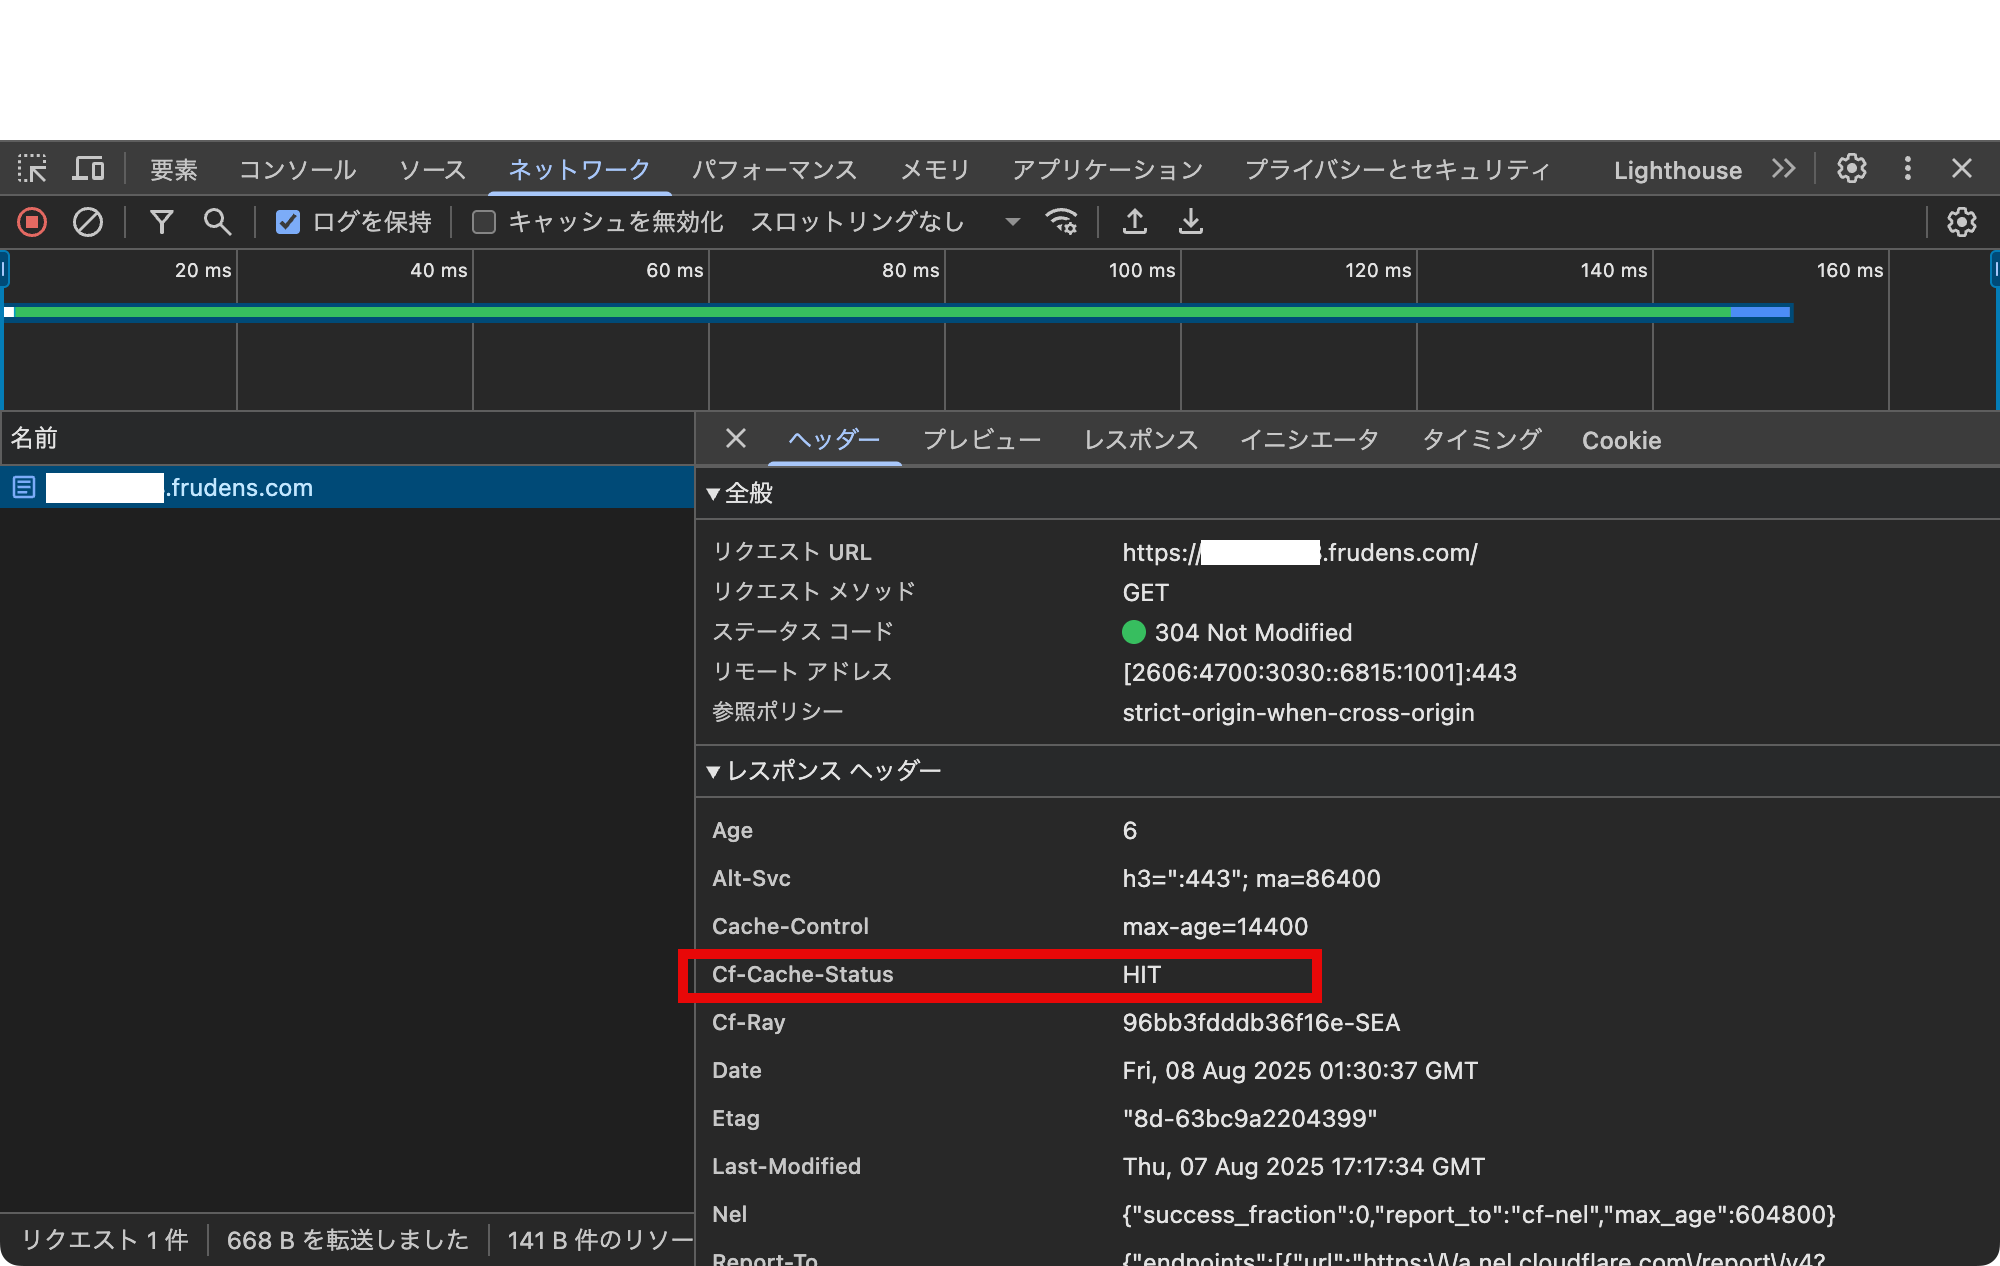Click the GET method value
Image resolution: width=2000 pixels, height=1266 pixels.
pyautogui.click(x=1145, y=592)
